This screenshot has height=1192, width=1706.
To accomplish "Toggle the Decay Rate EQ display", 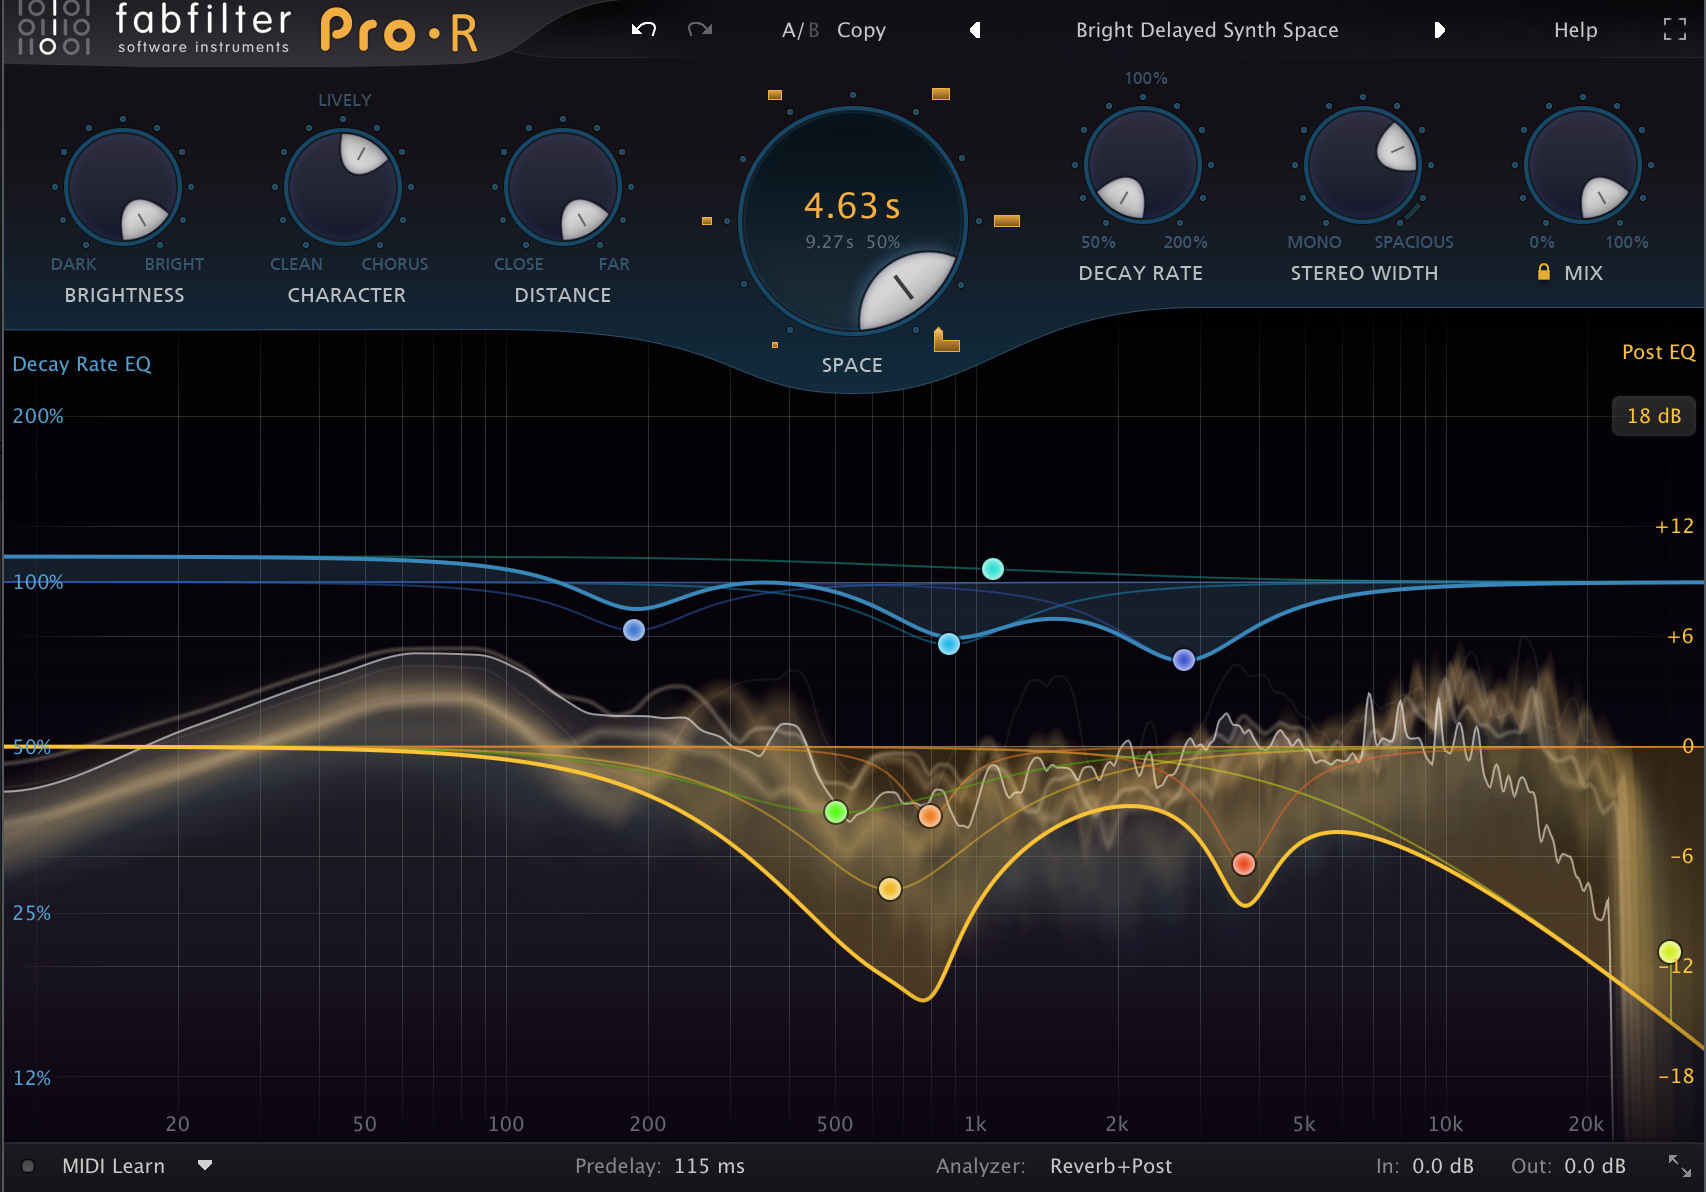I will (x=81, y=363).
